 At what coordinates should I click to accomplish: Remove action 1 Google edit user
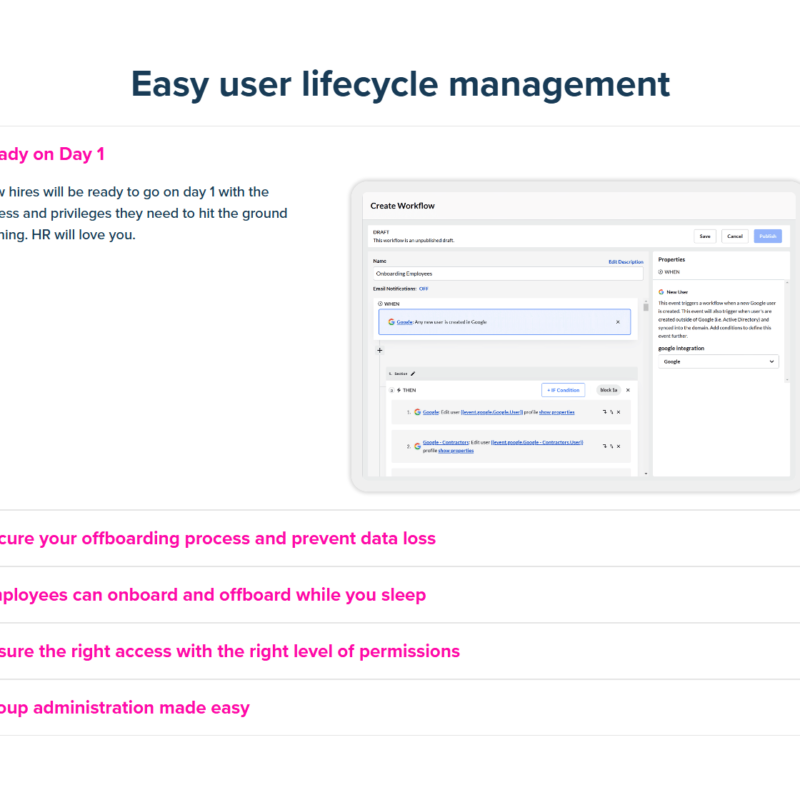(618, 412)
